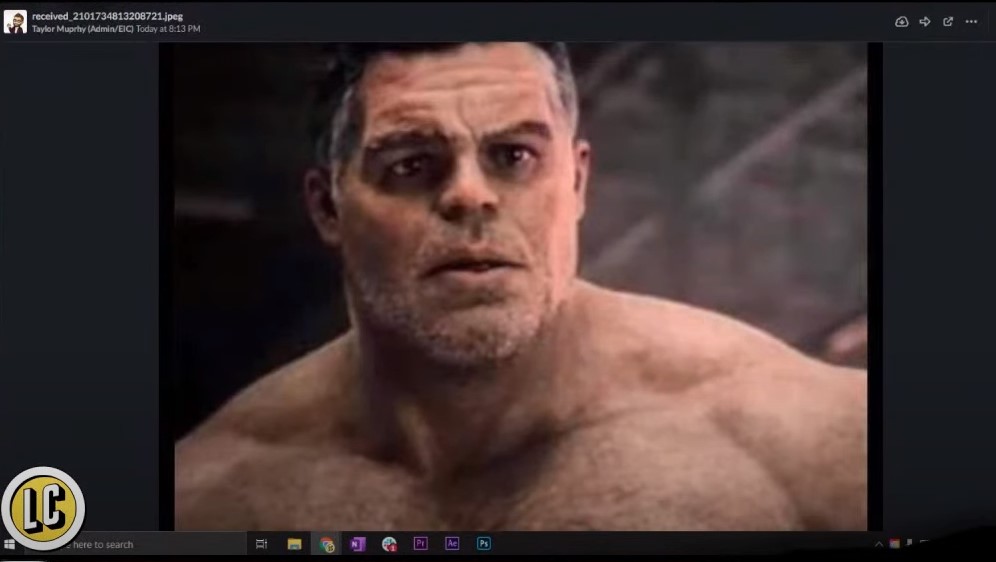This screenshot has width=996, height=562.
Task: Expand the system tray hidden icons arrow
Action: click(879, 544)
